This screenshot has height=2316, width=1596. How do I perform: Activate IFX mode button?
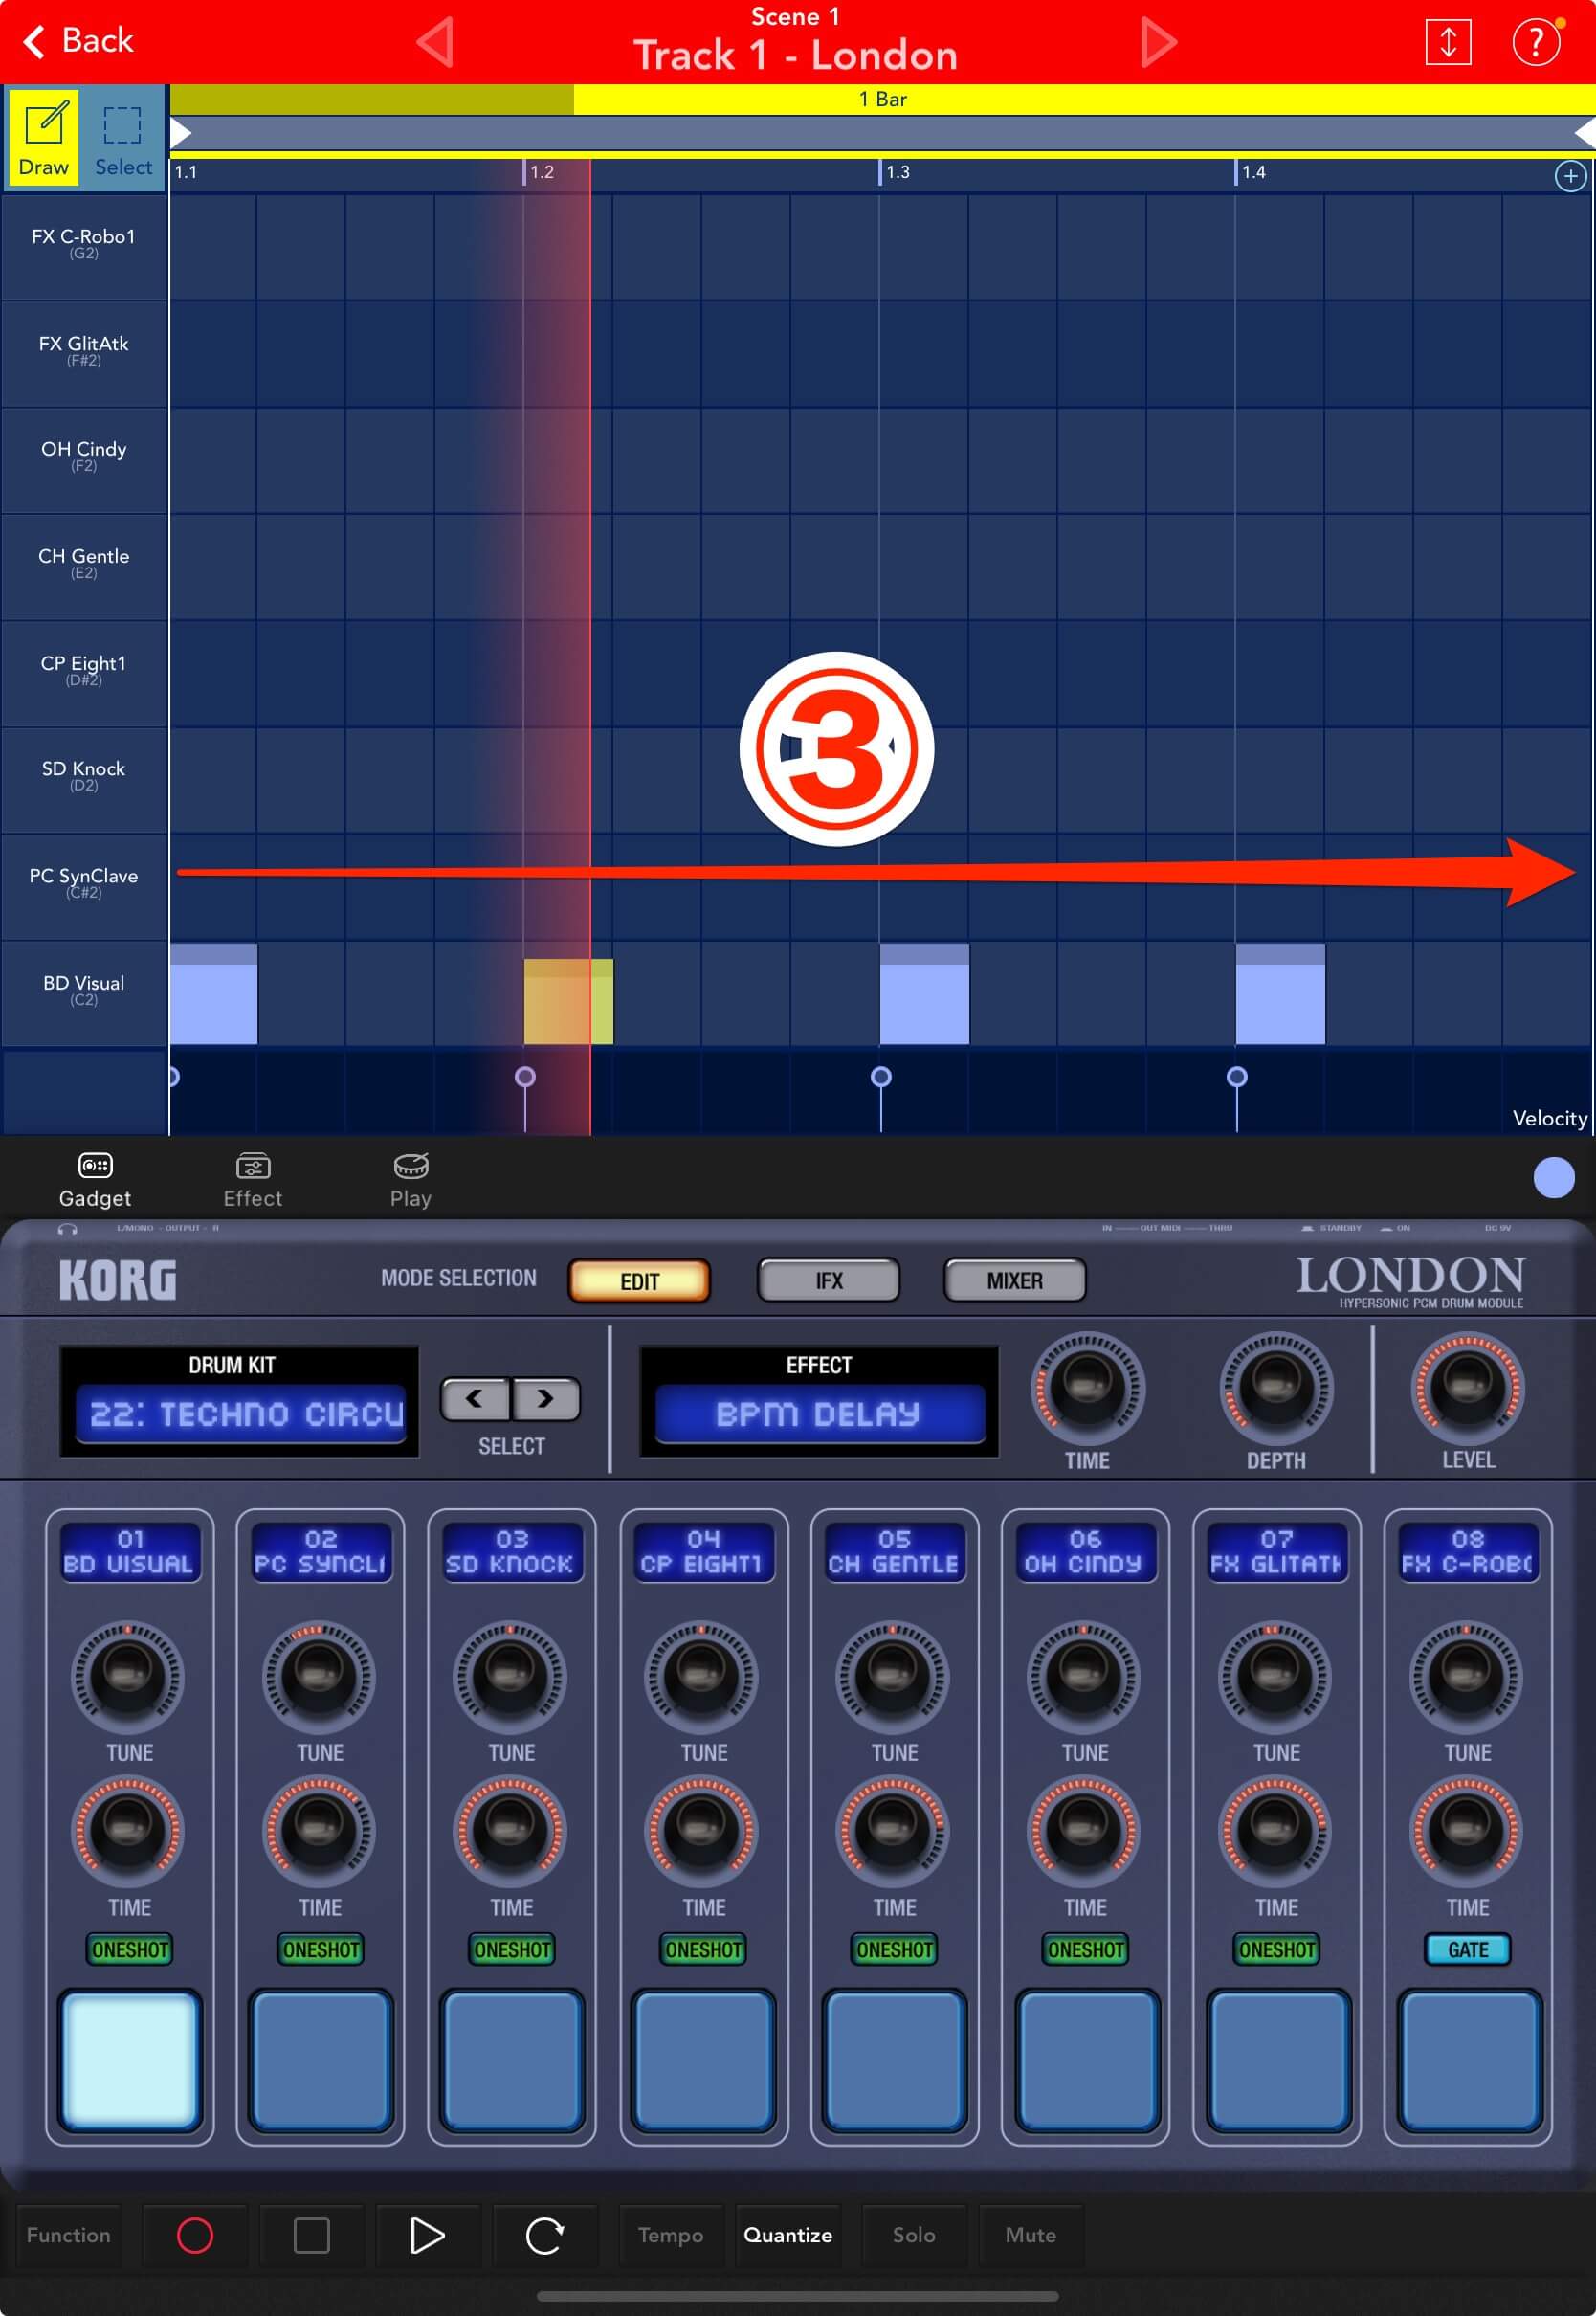(828, 1281)
